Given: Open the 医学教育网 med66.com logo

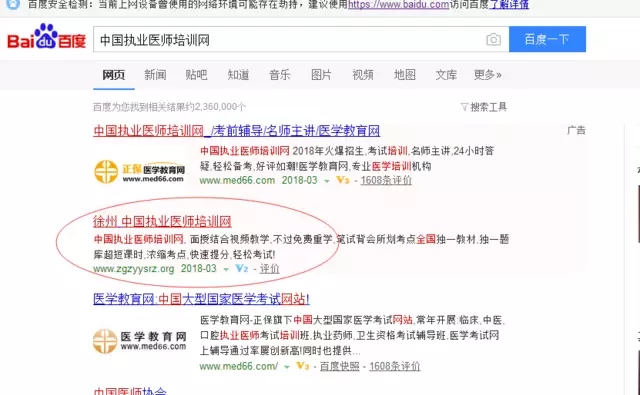Looking at the screenshot, I should click(x=140, y=341).
